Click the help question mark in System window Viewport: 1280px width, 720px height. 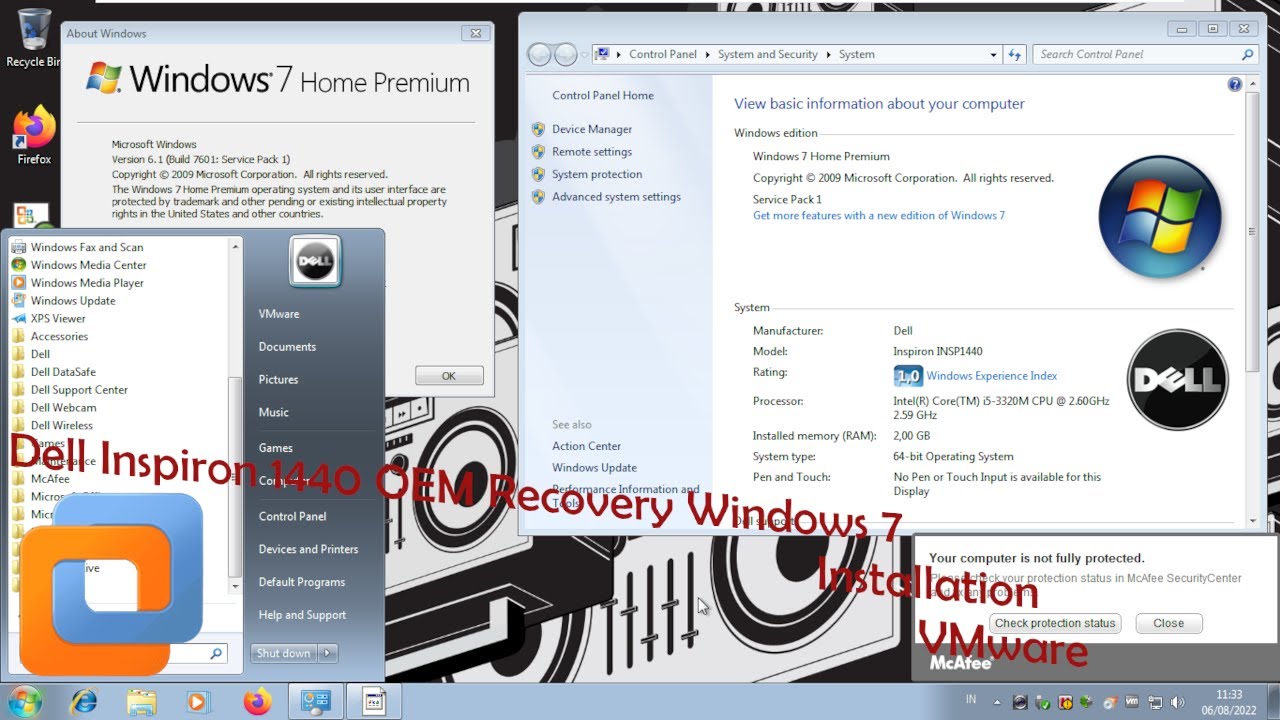tap(1234, 85)
